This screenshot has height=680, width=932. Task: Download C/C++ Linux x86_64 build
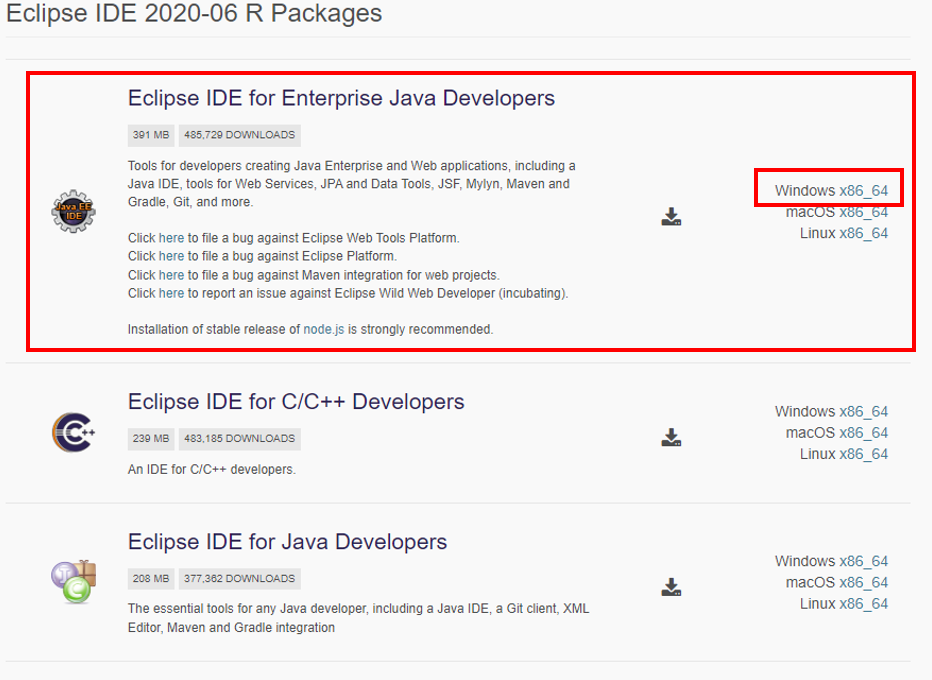863,454
